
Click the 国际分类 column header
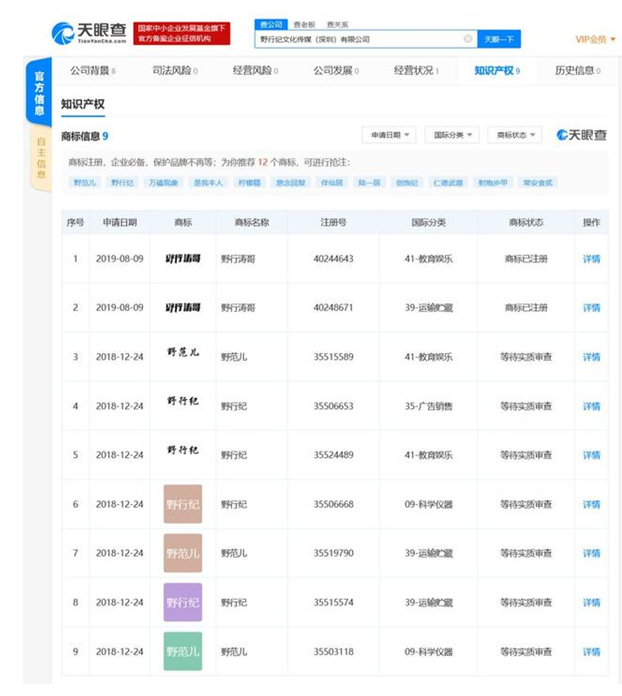(x=428, y=222)
